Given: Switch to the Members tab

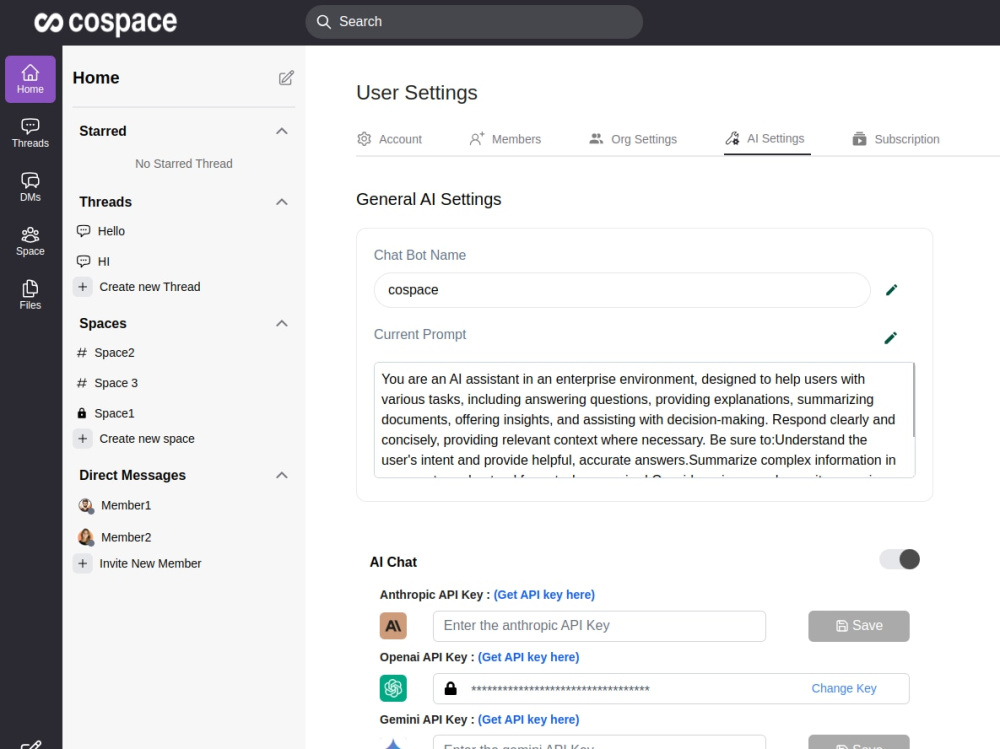Looking at the screenshot, I should (x=505, y=139).
